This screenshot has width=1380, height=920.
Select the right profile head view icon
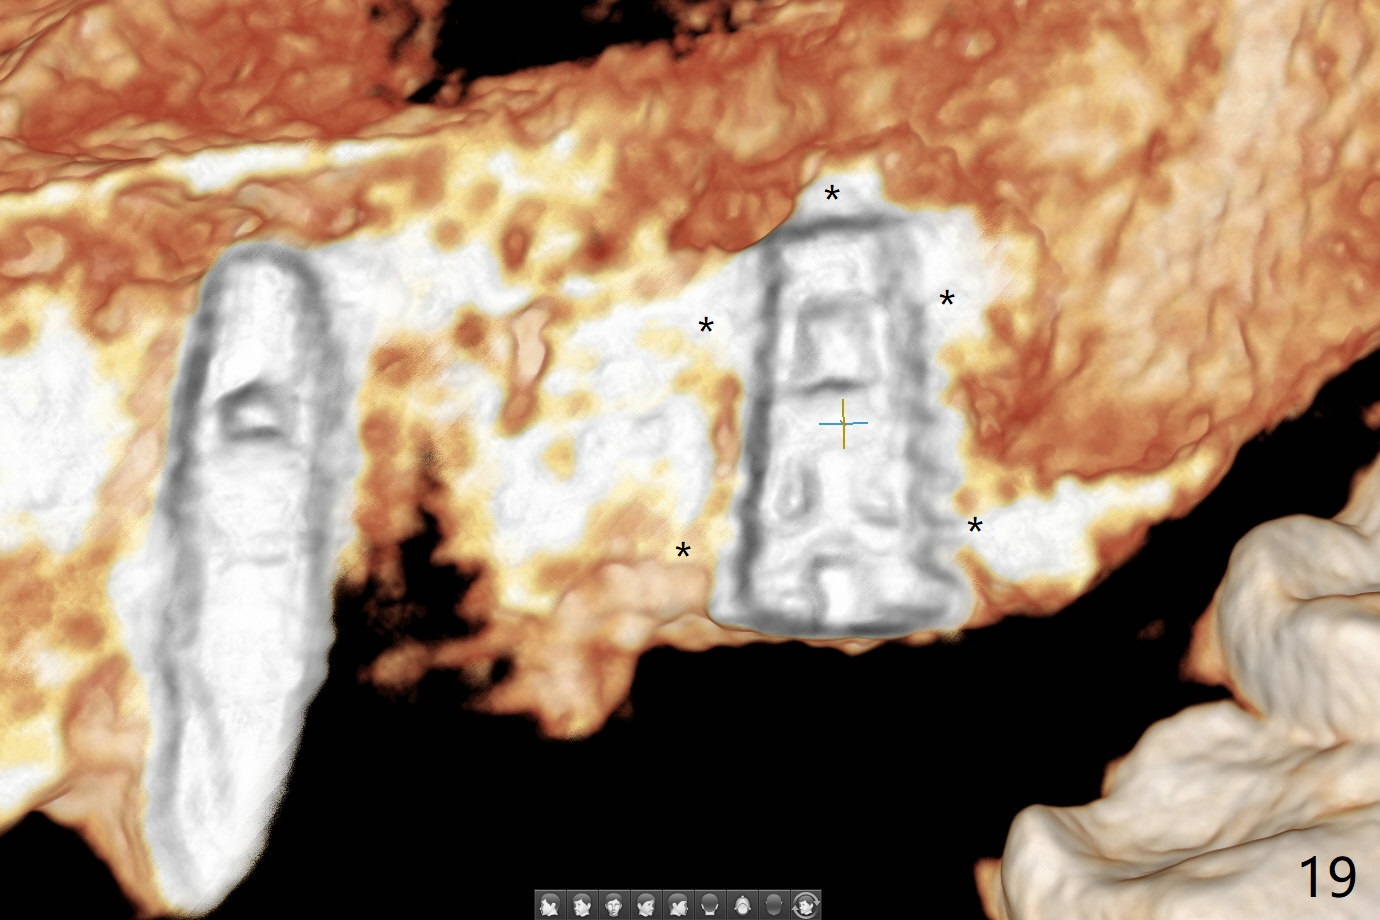click(678, 905)
